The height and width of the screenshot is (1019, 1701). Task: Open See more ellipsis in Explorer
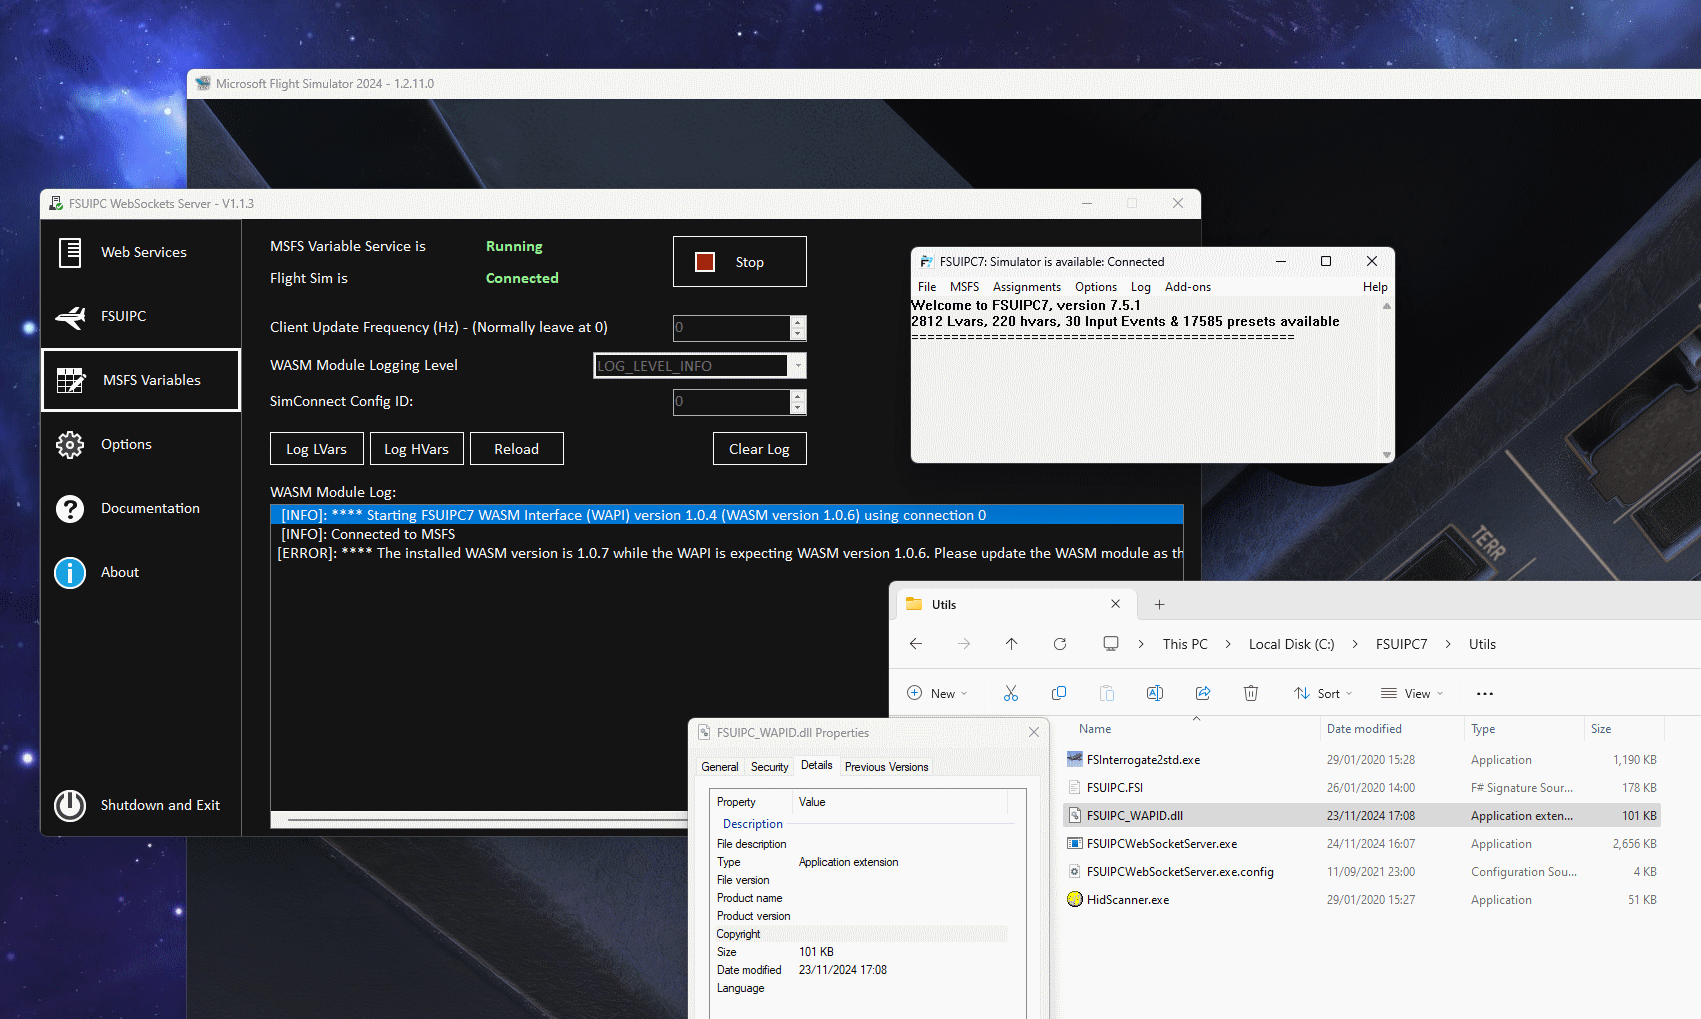pyautogui.click(x=1485, y=694)
